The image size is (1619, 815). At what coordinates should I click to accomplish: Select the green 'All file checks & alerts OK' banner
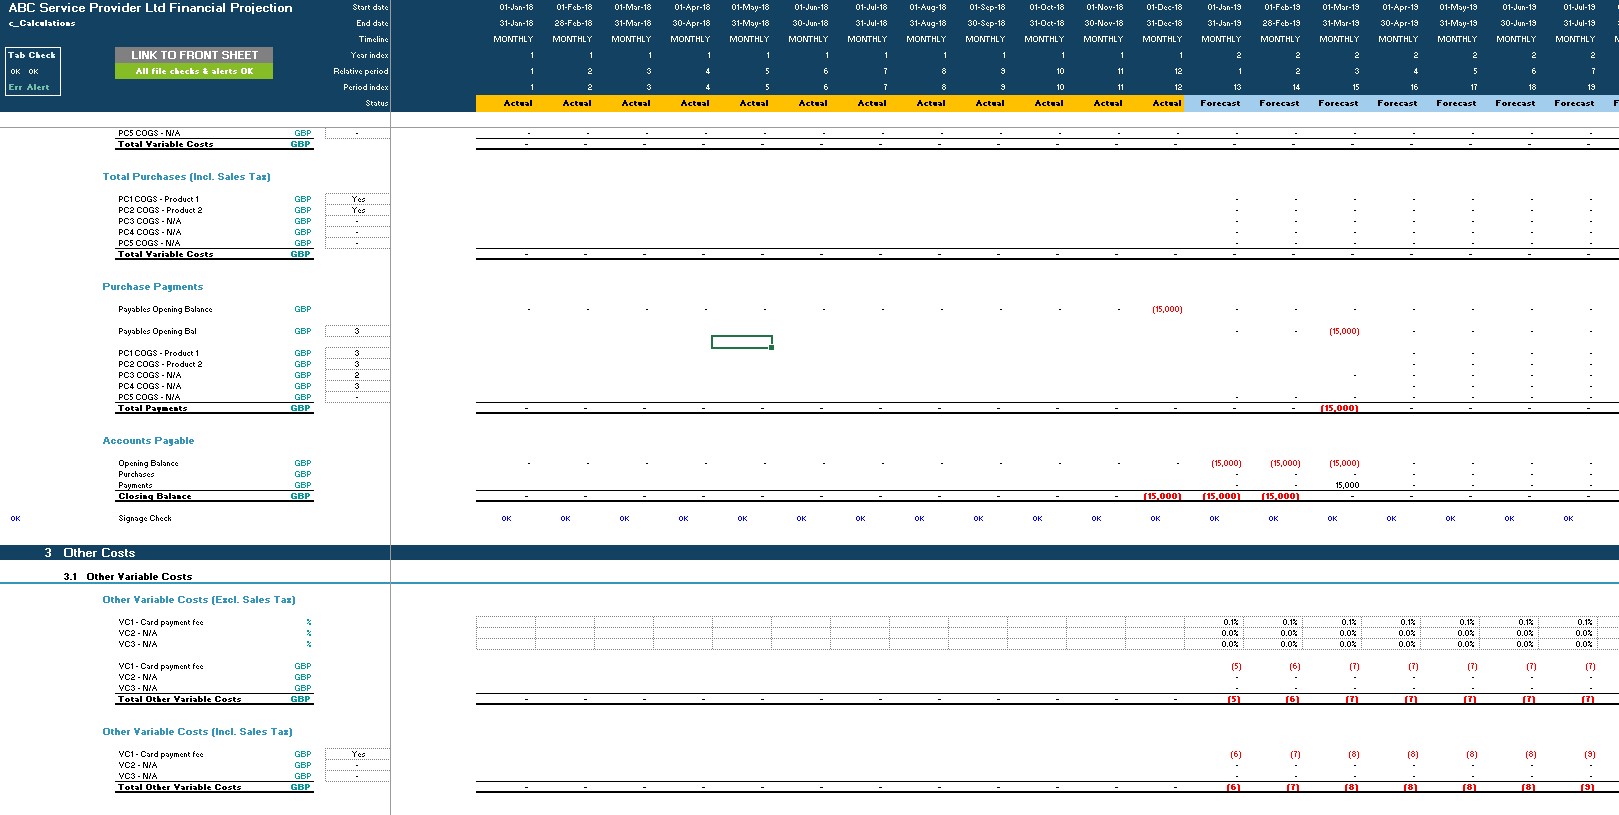pyautogui.click(x=194, y=71)
